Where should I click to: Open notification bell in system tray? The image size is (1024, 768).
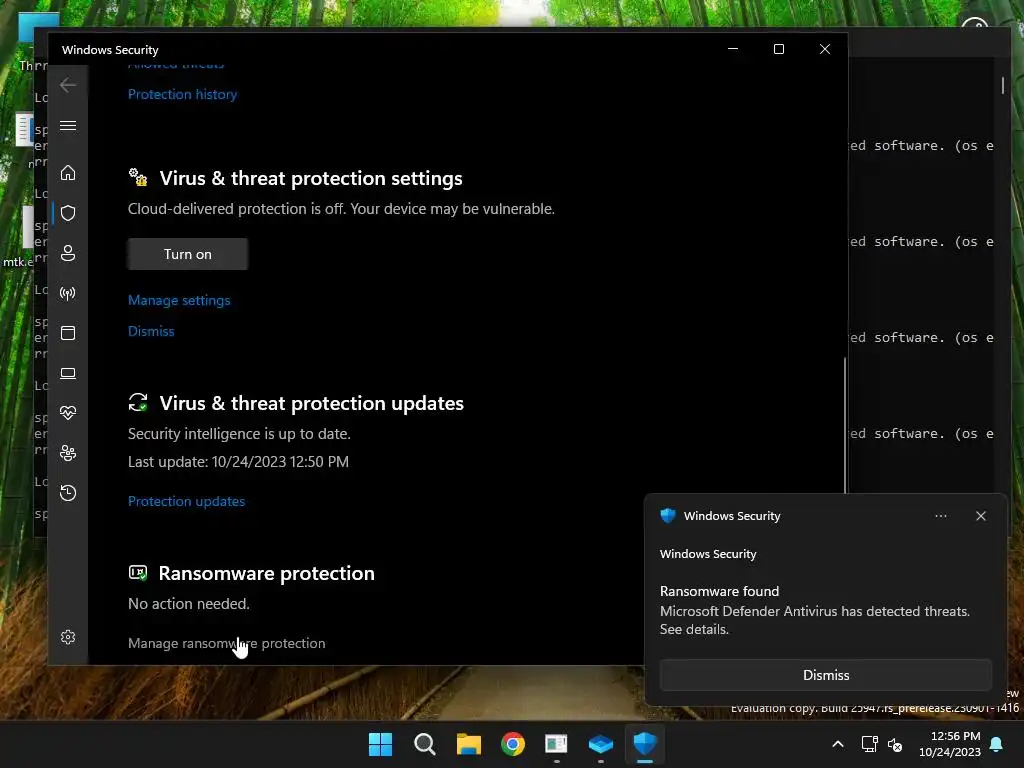pos(997,744)
